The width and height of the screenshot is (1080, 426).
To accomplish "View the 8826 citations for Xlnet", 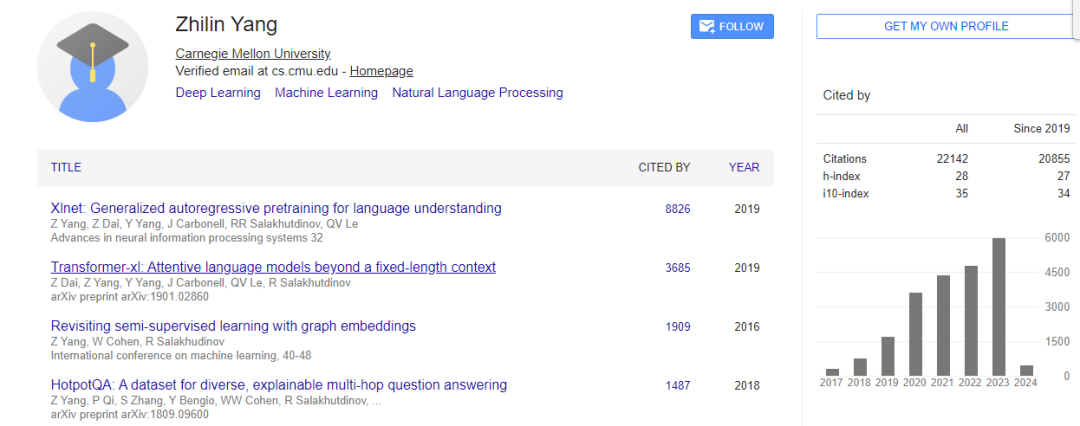I will click(x=677, y=209).
